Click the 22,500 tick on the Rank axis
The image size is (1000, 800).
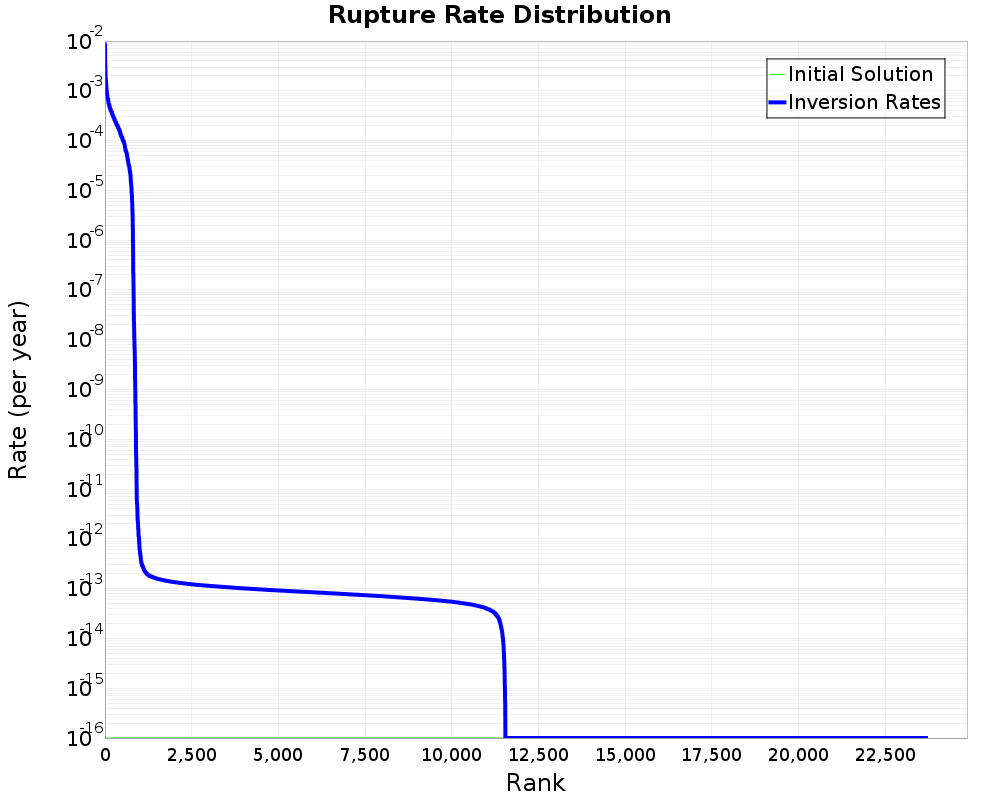point(885,755)
